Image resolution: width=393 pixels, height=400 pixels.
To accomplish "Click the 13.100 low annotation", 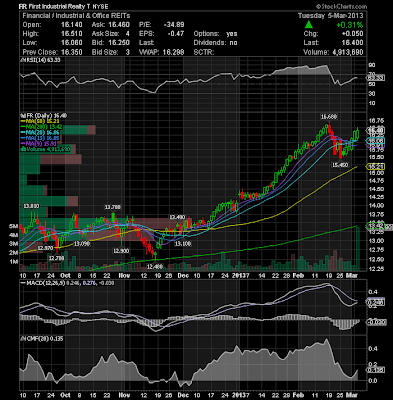I will (x=183, y=244).
